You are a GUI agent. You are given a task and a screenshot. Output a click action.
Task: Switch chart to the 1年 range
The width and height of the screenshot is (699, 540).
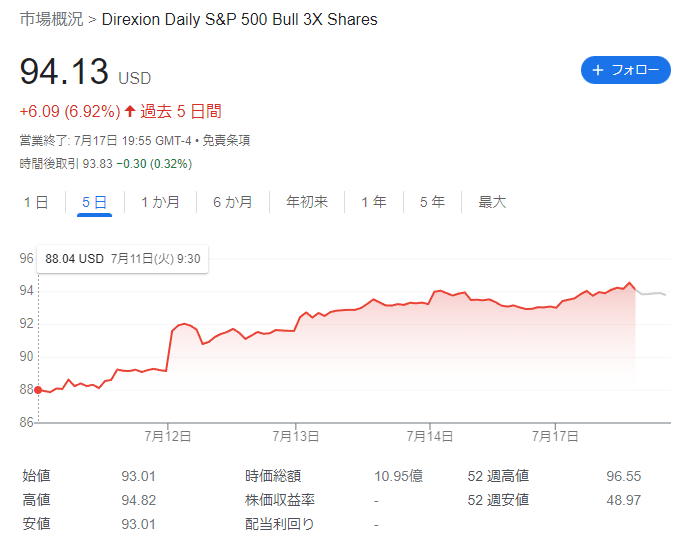click(x=374, y=202)
